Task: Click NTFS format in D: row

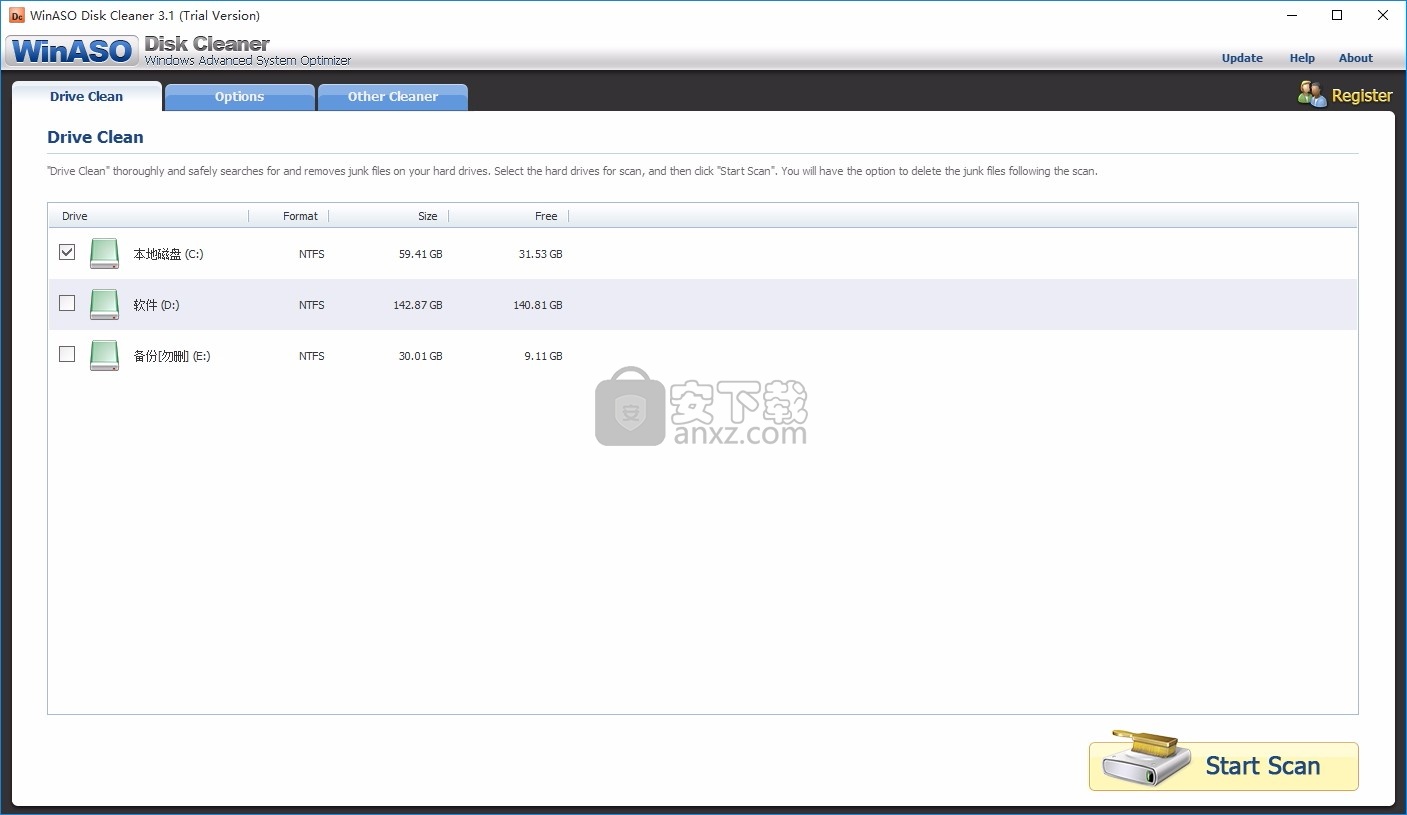Action: tap(312, 305)
